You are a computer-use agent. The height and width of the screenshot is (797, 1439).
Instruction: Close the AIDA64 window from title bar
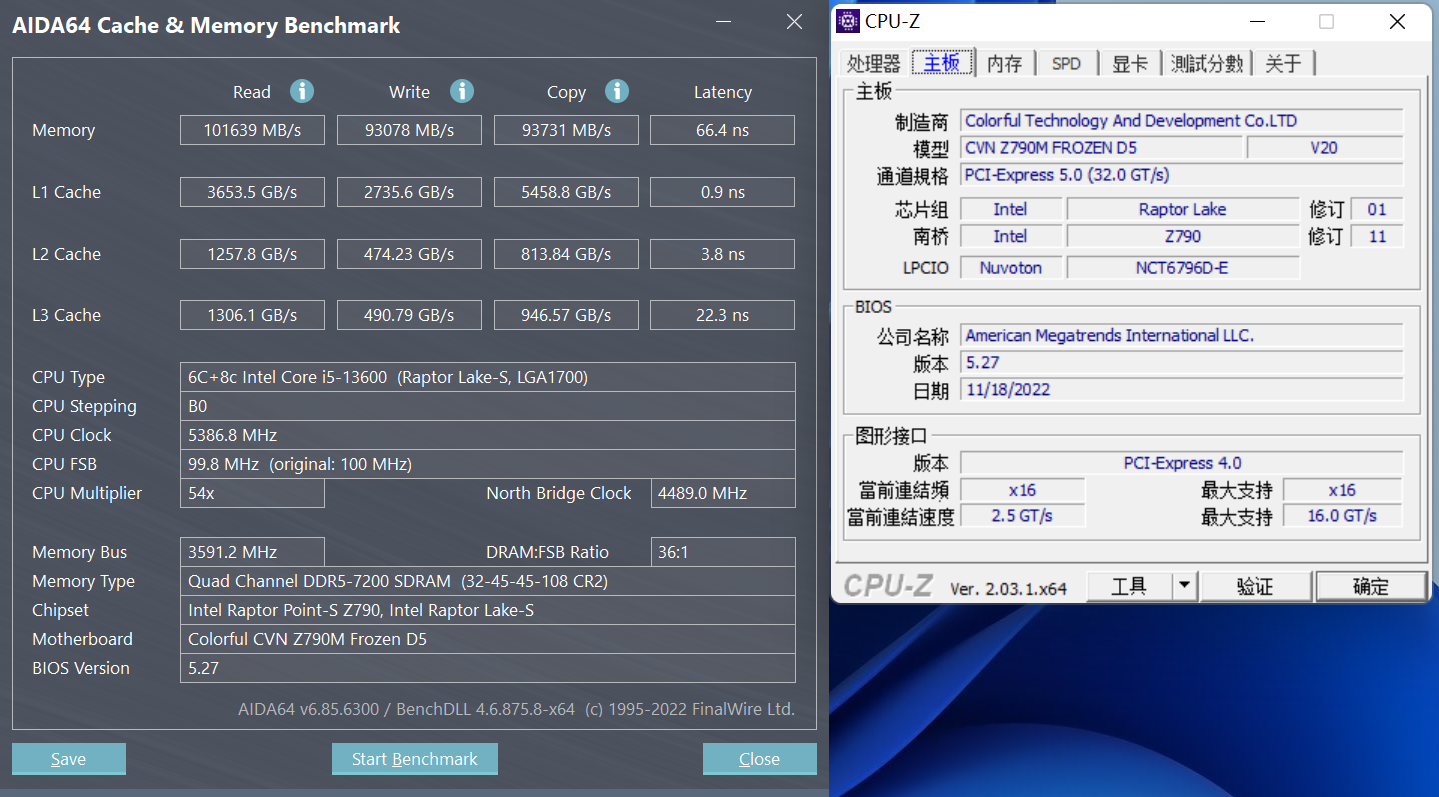(x=795, y=21)
